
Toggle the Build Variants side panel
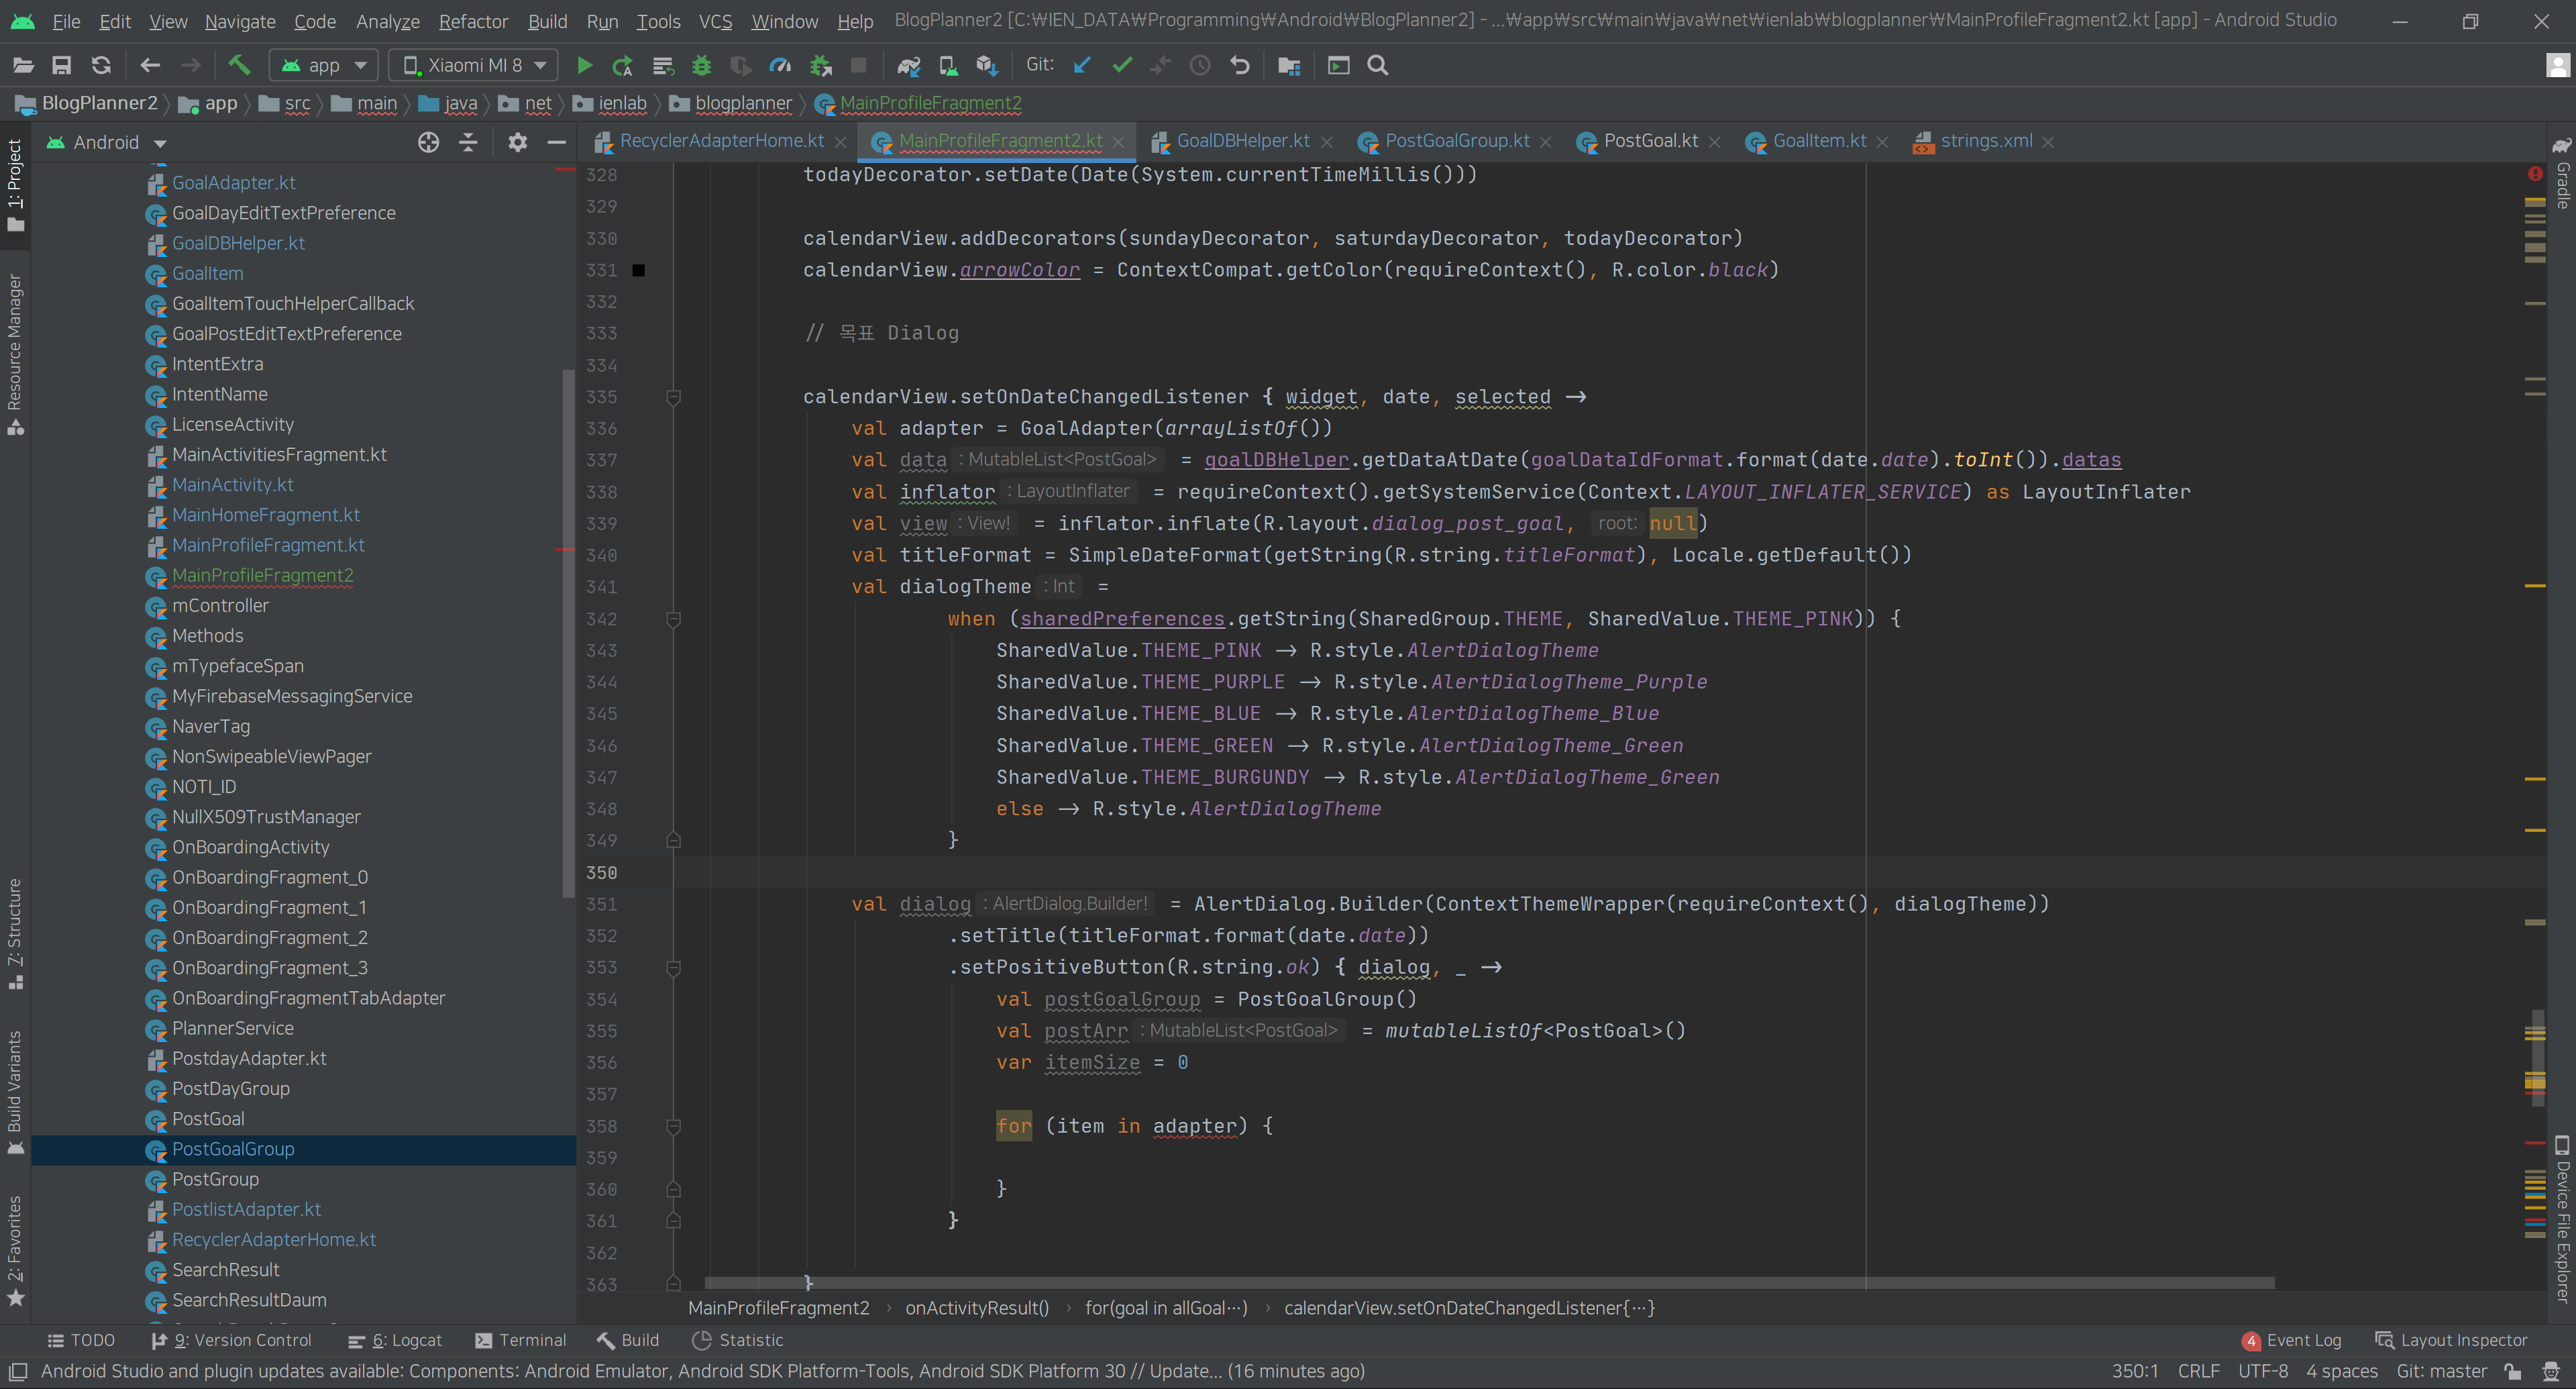pyautogui.click(x=15, y=1090)
